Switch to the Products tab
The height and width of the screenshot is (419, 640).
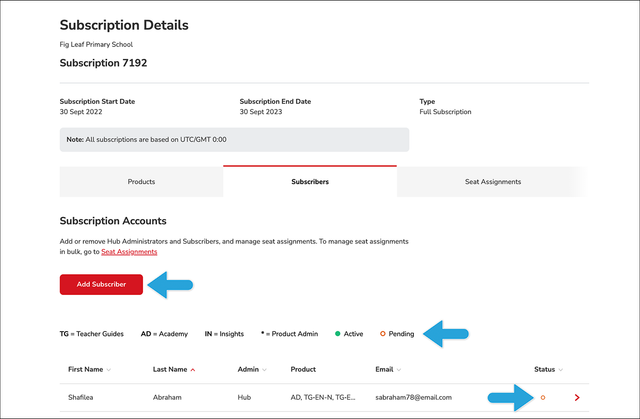[x=141, y=182]
